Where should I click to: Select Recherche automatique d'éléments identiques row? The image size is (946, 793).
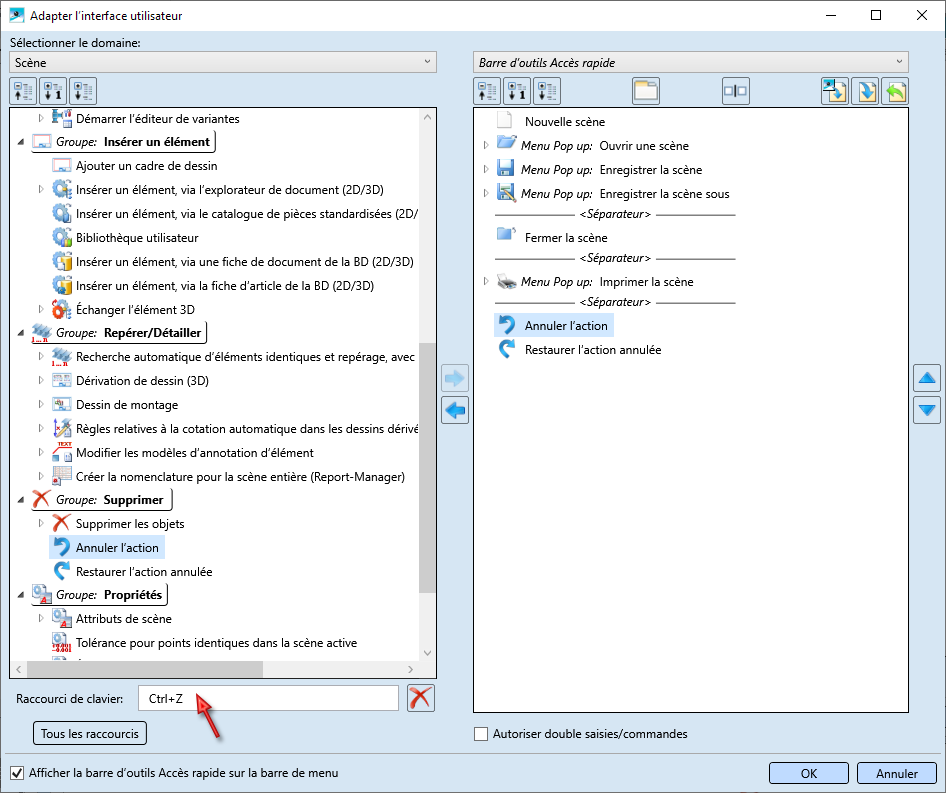(245, 357)
